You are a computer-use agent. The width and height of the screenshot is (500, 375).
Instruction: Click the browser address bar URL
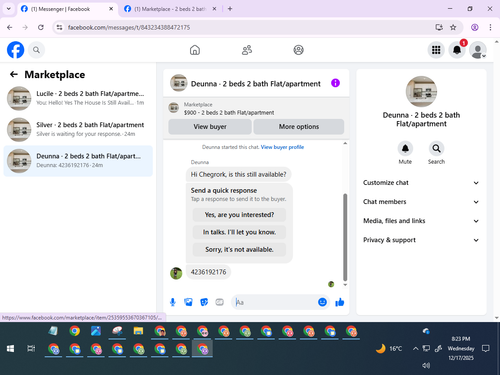pyautogui.click(x=129, y=27)
